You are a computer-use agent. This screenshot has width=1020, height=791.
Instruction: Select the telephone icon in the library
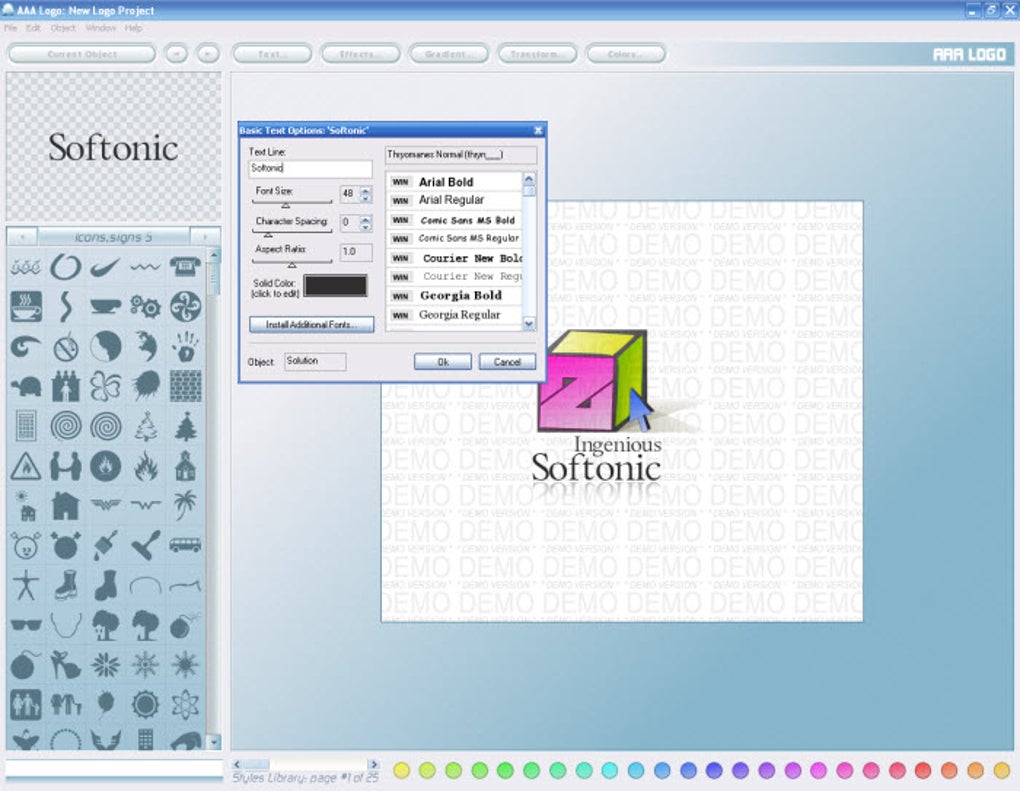(x=185, y=266)
